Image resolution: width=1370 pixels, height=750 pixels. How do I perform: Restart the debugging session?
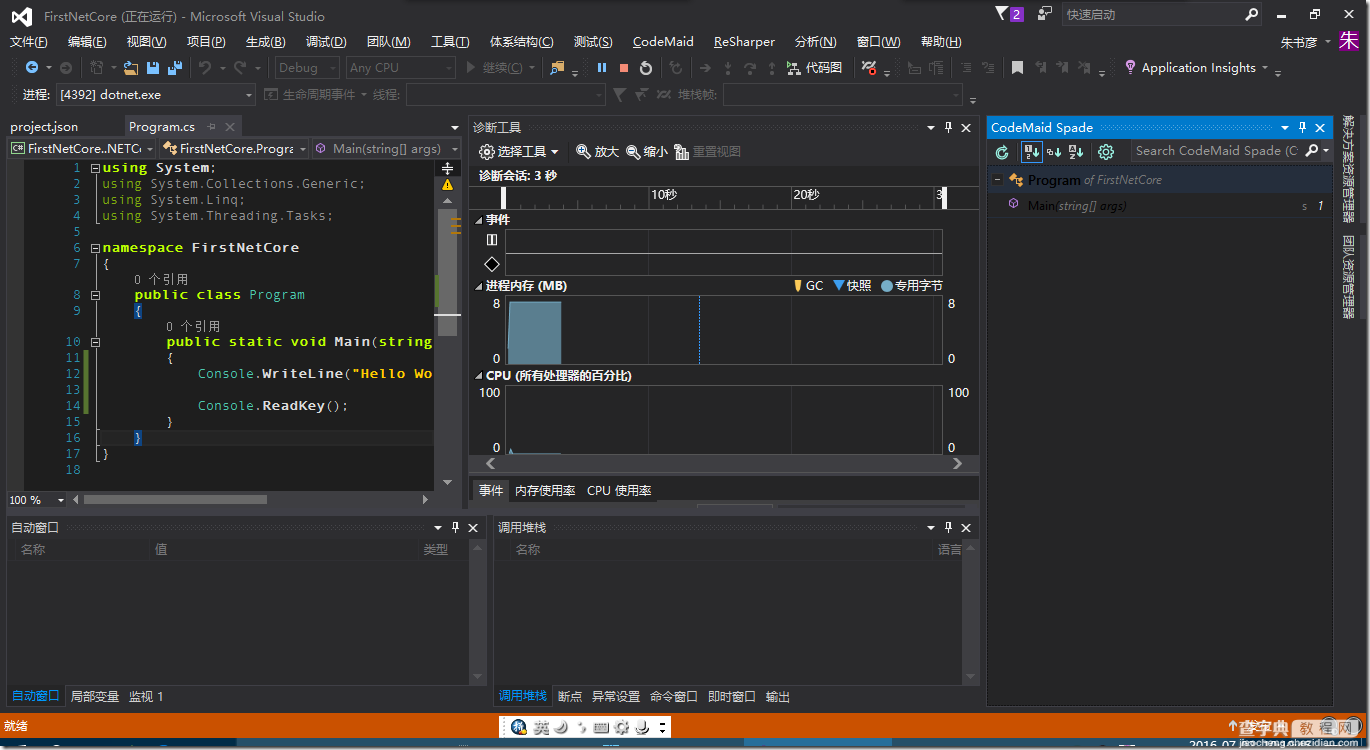[646, 68]
